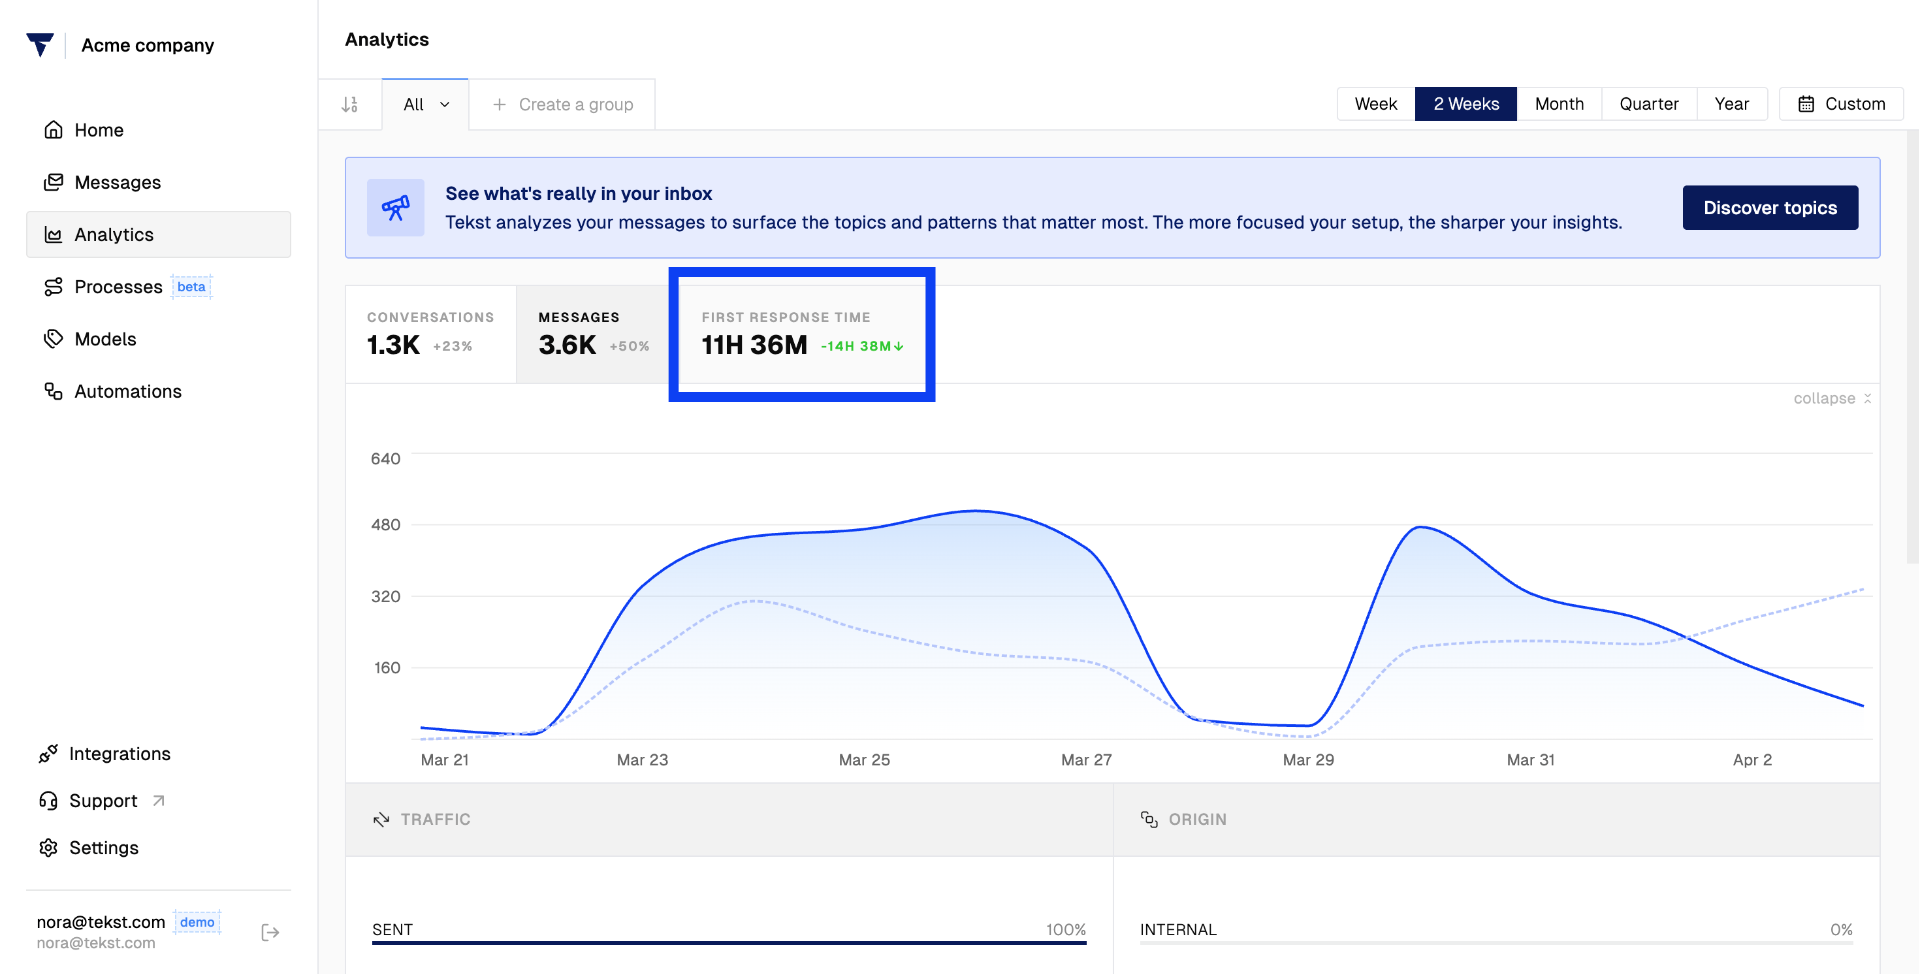This screenshot has width=1919, height=974.
Task: Click the sort order icon
Action: [x=350, y=104]
